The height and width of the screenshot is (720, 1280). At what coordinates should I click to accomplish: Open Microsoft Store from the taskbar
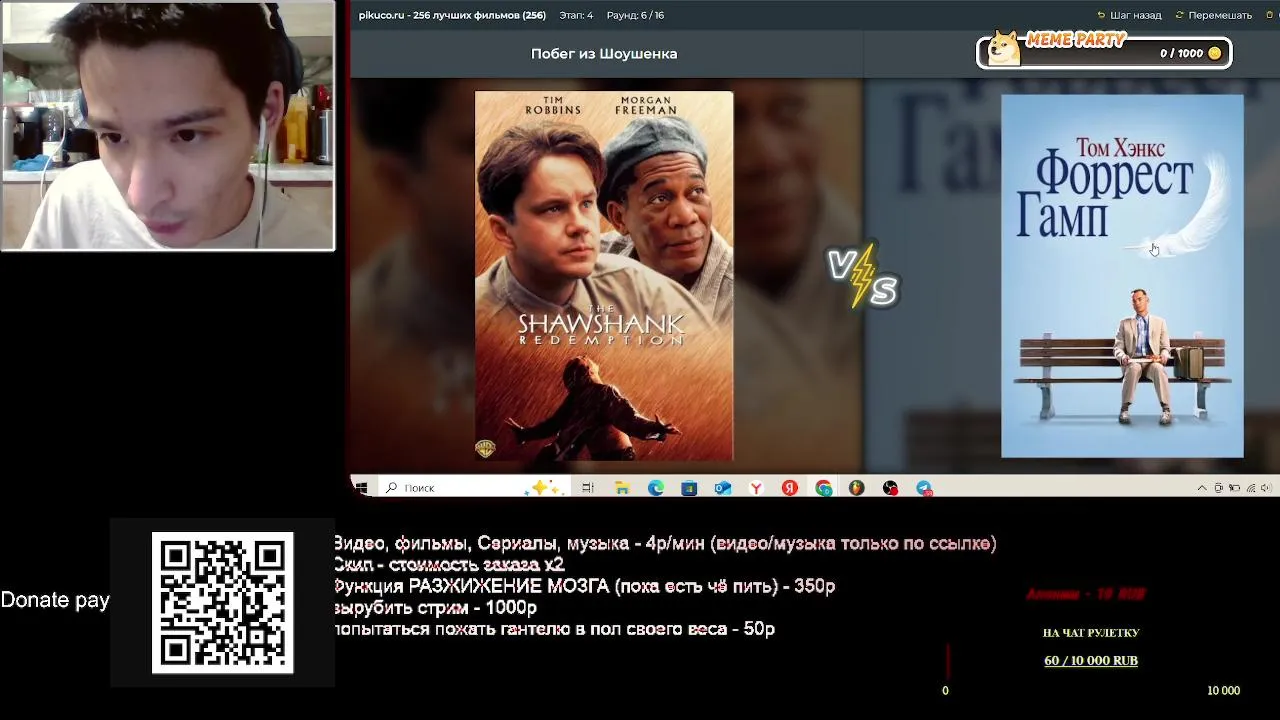(689, 488)
